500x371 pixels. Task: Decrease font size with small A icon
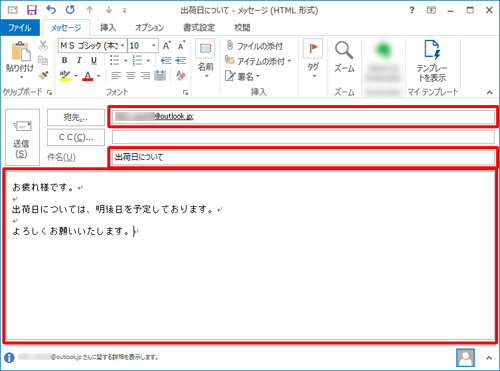[x=181, y=45]
